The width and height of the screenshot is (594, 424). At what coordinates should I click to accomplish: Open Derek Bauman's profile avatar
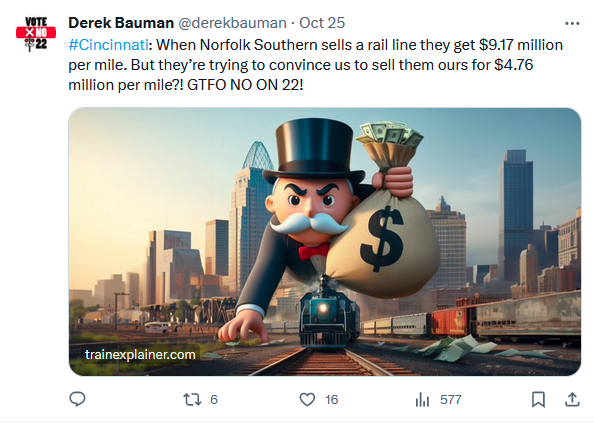click(36, 34)
